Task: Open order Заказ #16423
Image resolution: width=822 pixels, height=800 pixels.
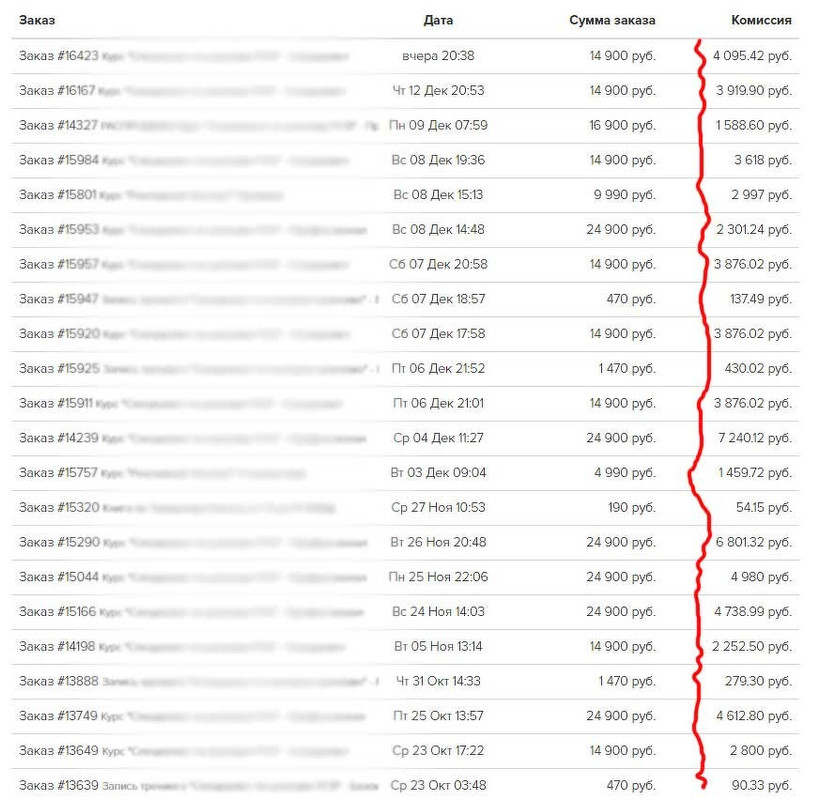Action: point(58,56)
